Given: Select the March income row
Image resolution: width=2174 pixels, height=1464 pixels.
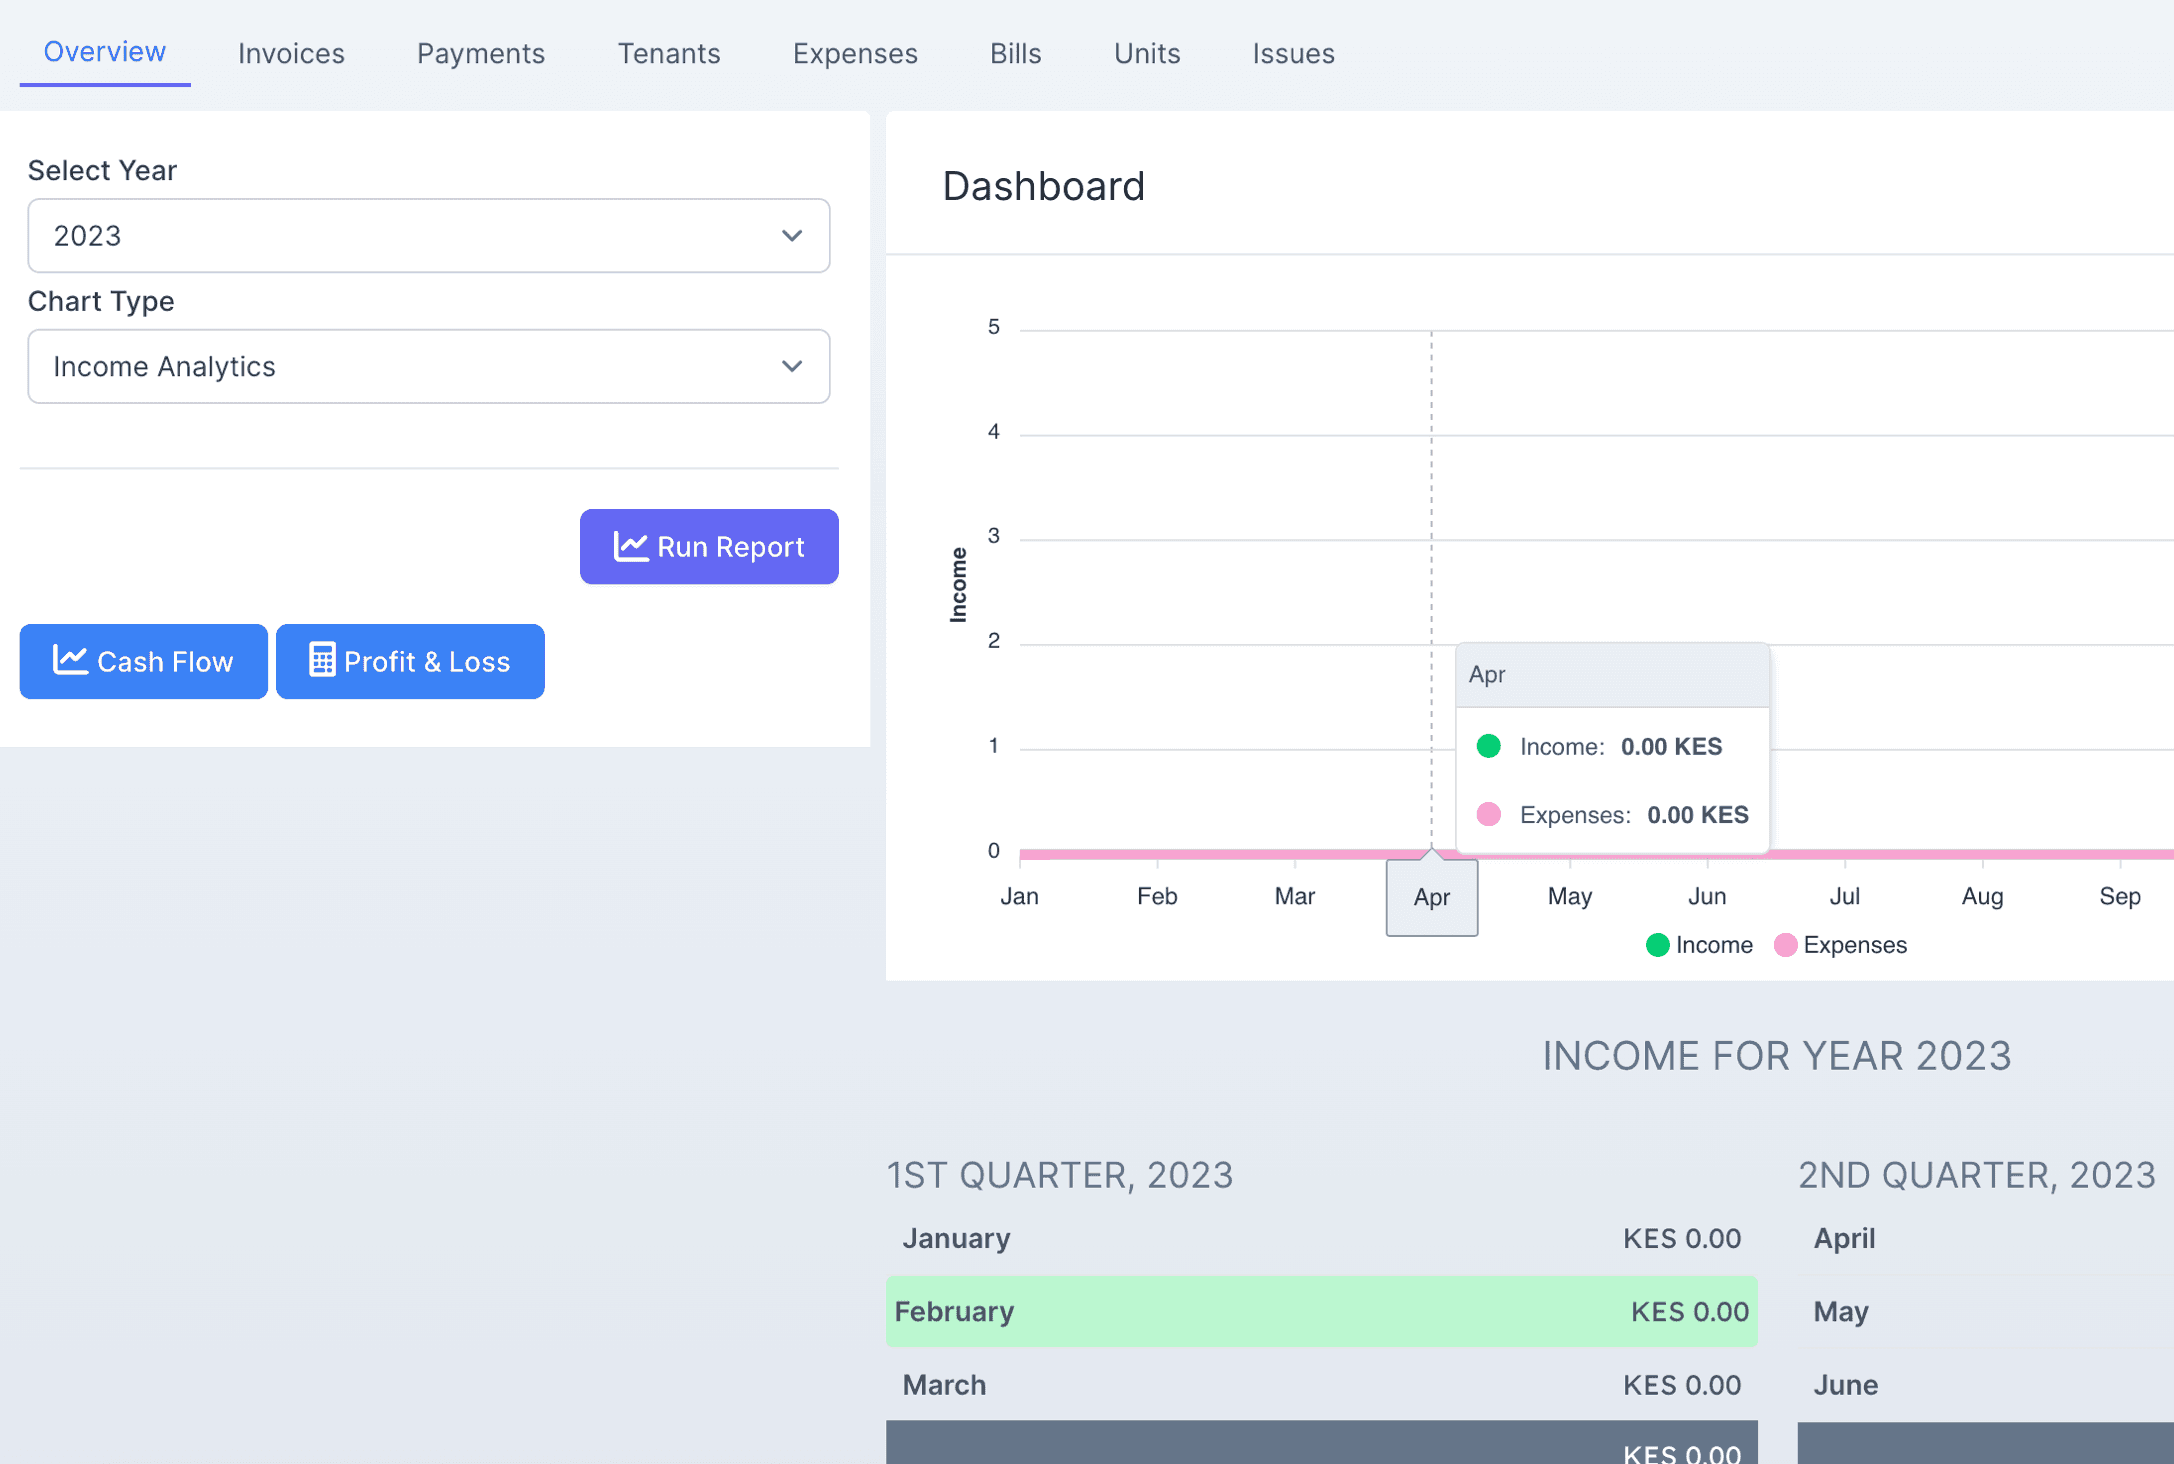Looking at the screenshot, I should pos(1321,1385).
